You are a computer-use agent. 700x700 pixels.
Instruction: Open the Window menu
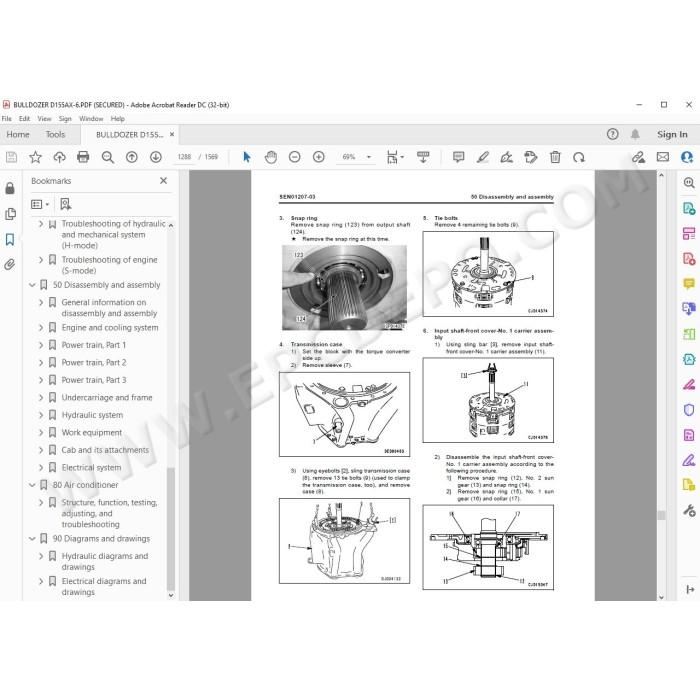point(91,119)
